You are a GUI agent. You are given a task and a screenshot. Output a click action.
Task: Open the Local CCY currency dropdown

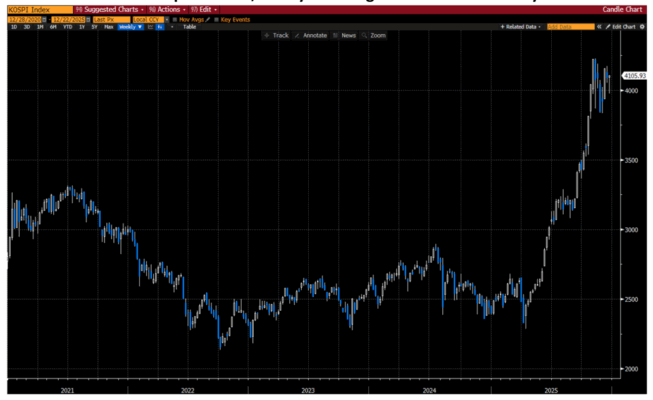(x=148, y=18)
